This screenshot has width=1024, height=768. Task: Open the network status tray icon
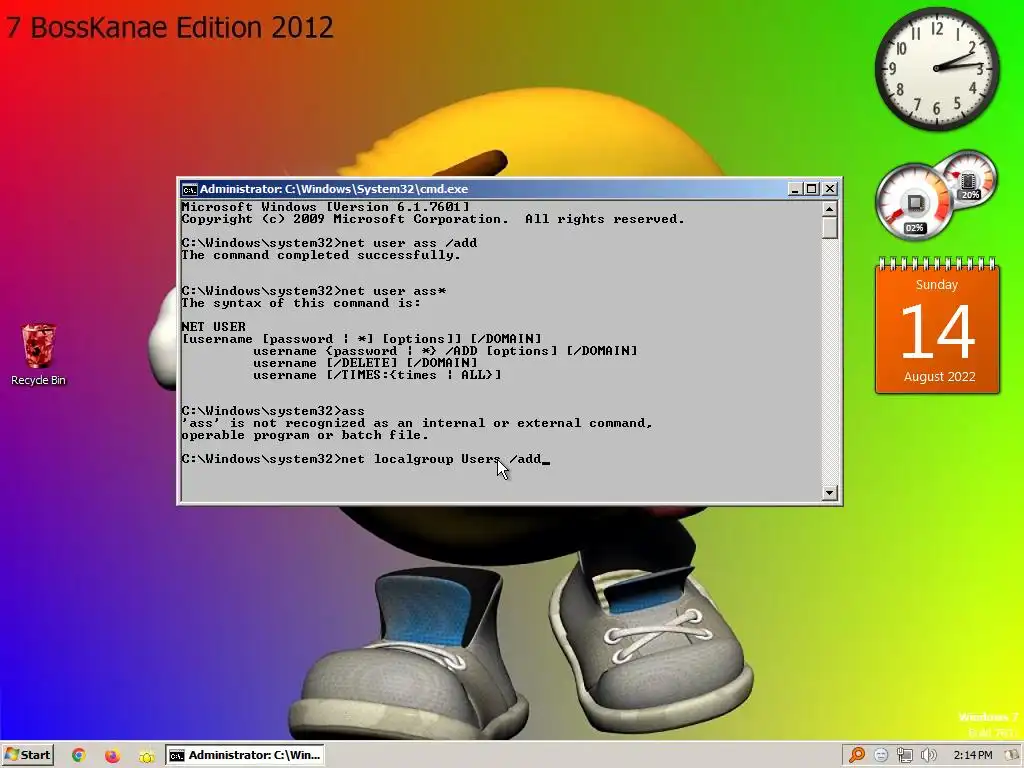[x=904, y=756]
